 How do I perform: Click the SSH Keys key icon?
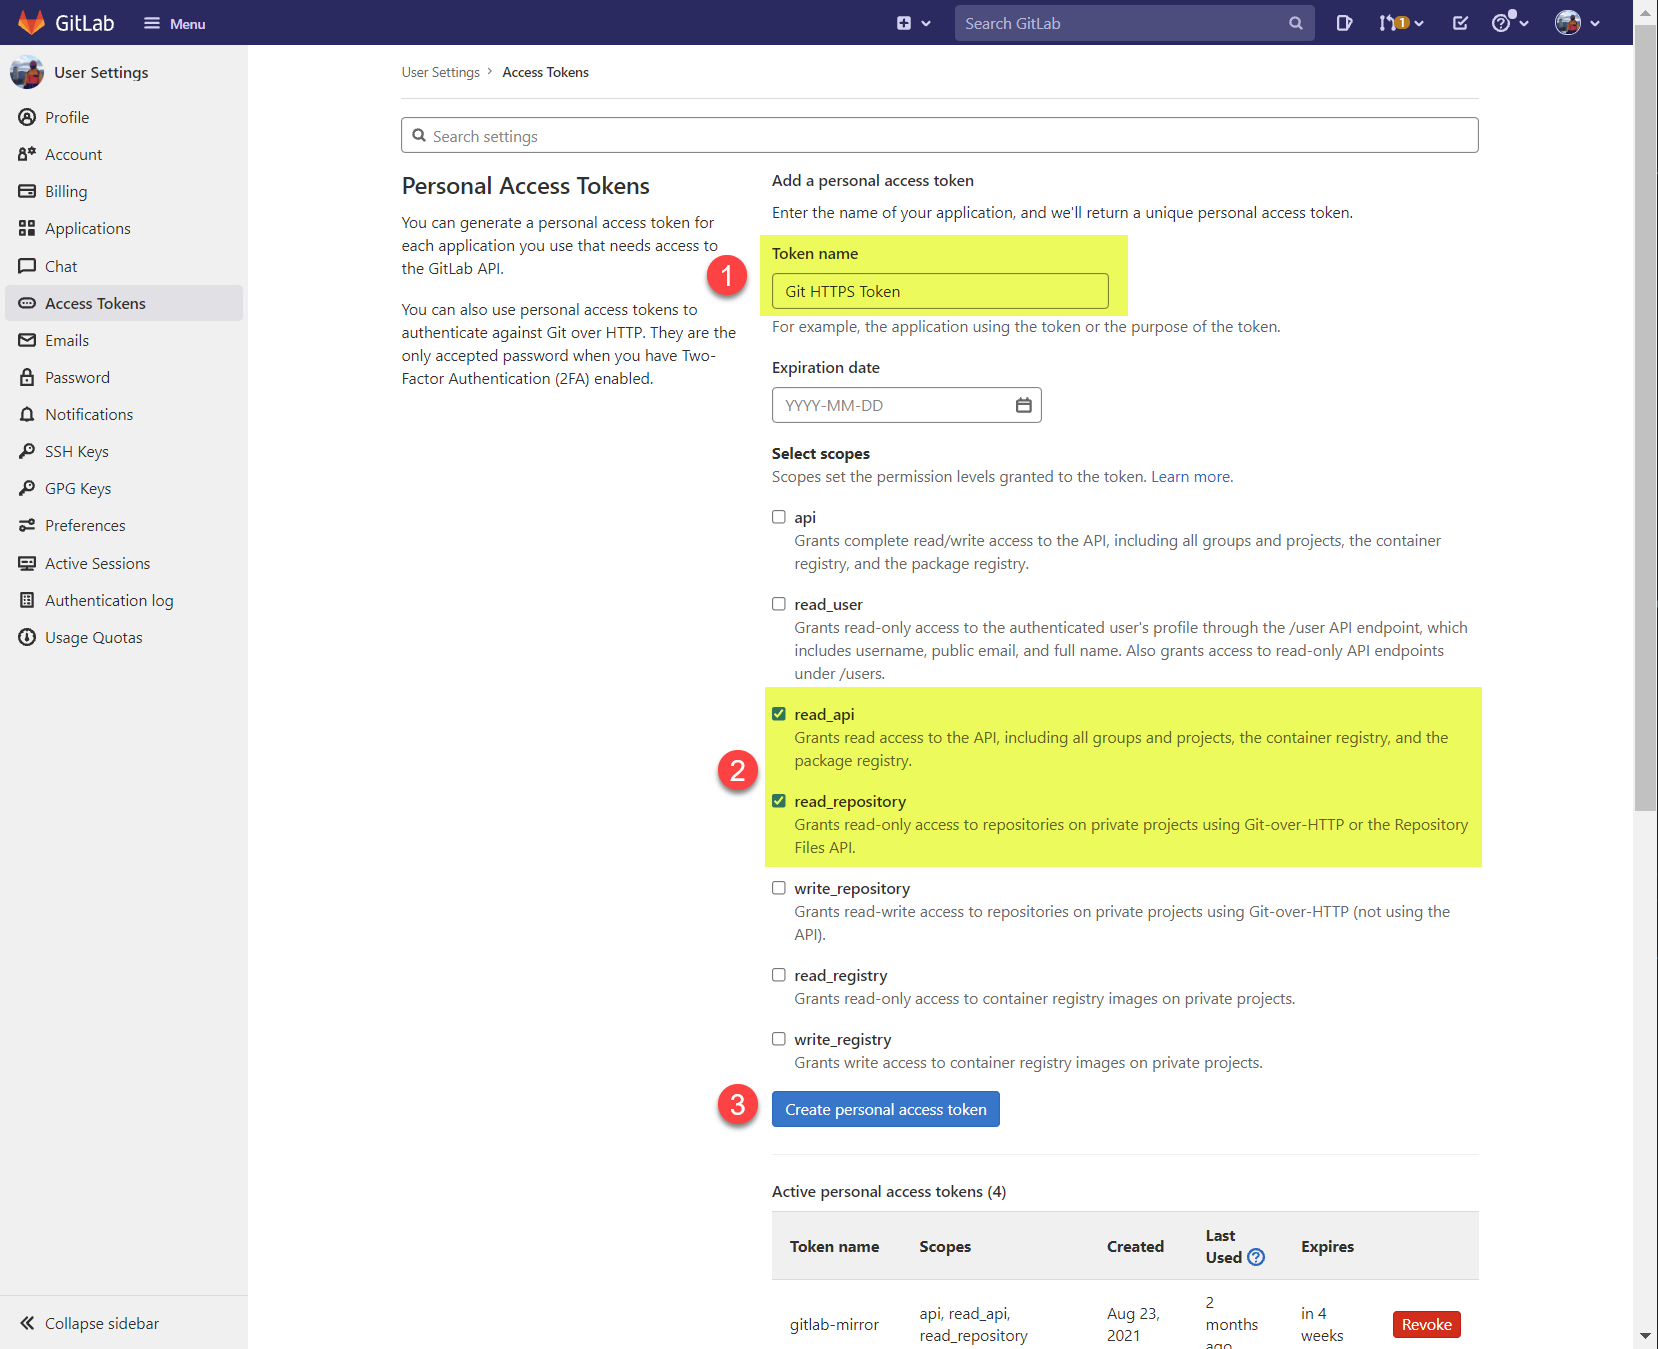click(27, 451)
